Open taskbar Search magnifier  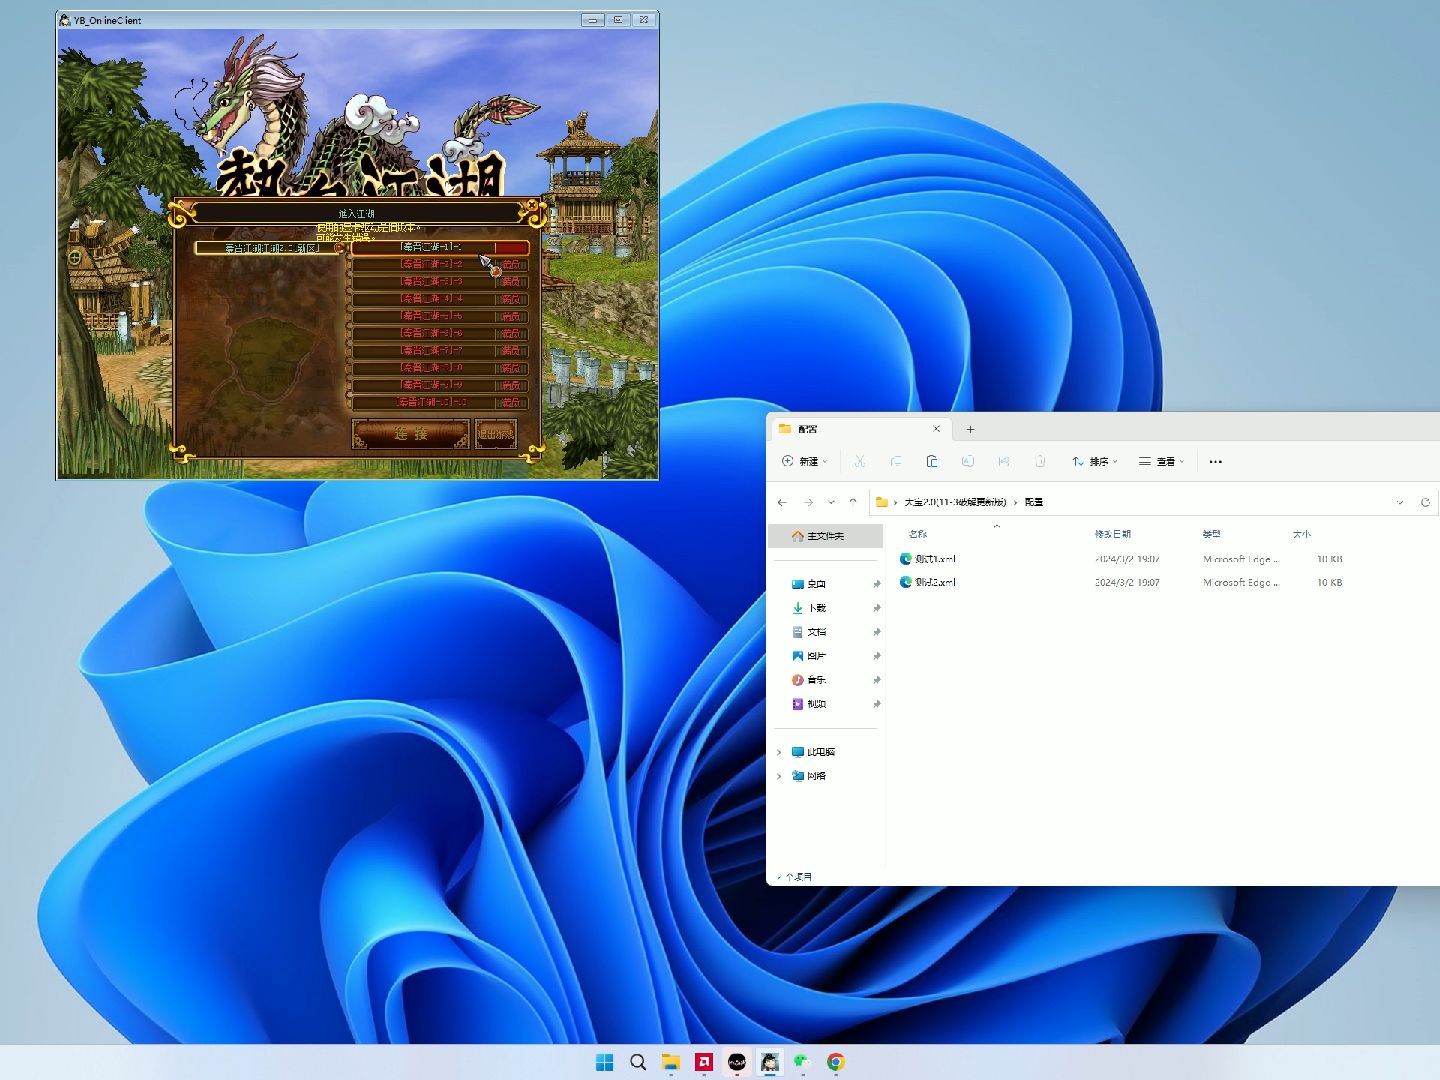pos(638,1062)
